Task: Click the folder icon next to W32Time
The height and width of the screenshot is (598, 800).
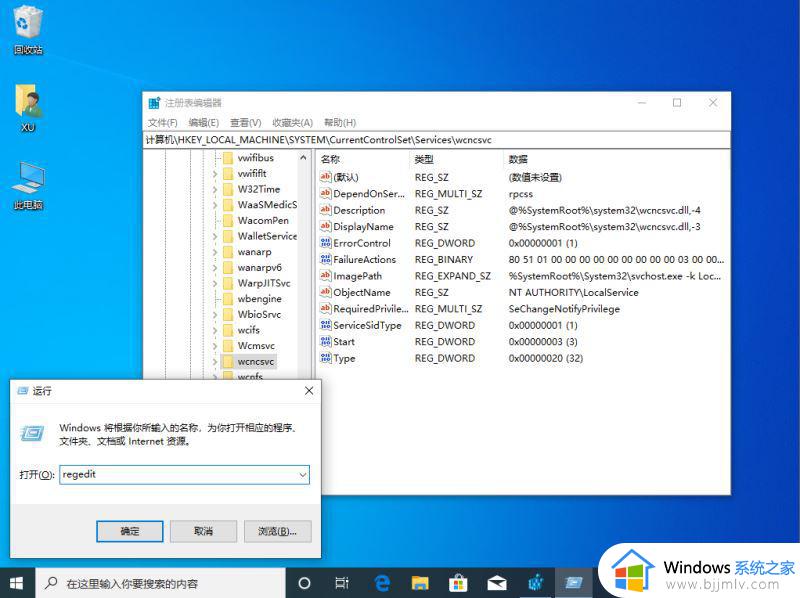Action: tap(228, 189)
